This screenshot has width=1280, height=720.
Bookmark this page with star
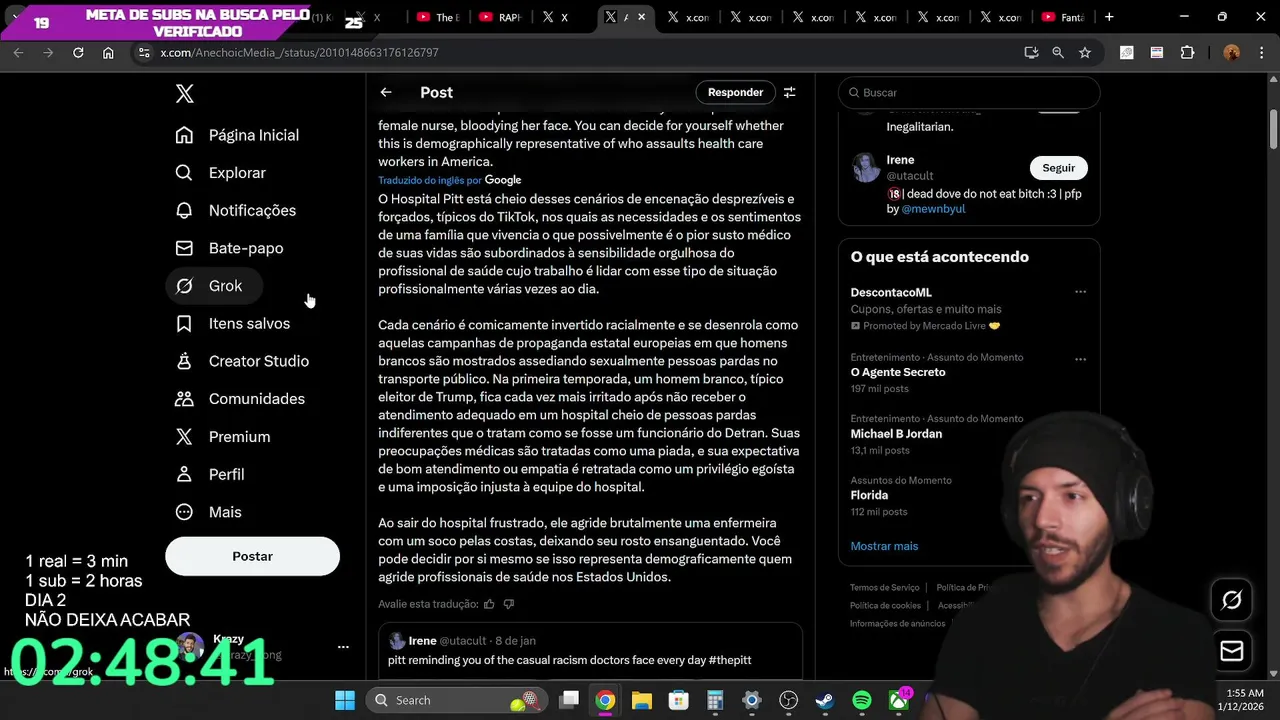(x=1085, y=52)
